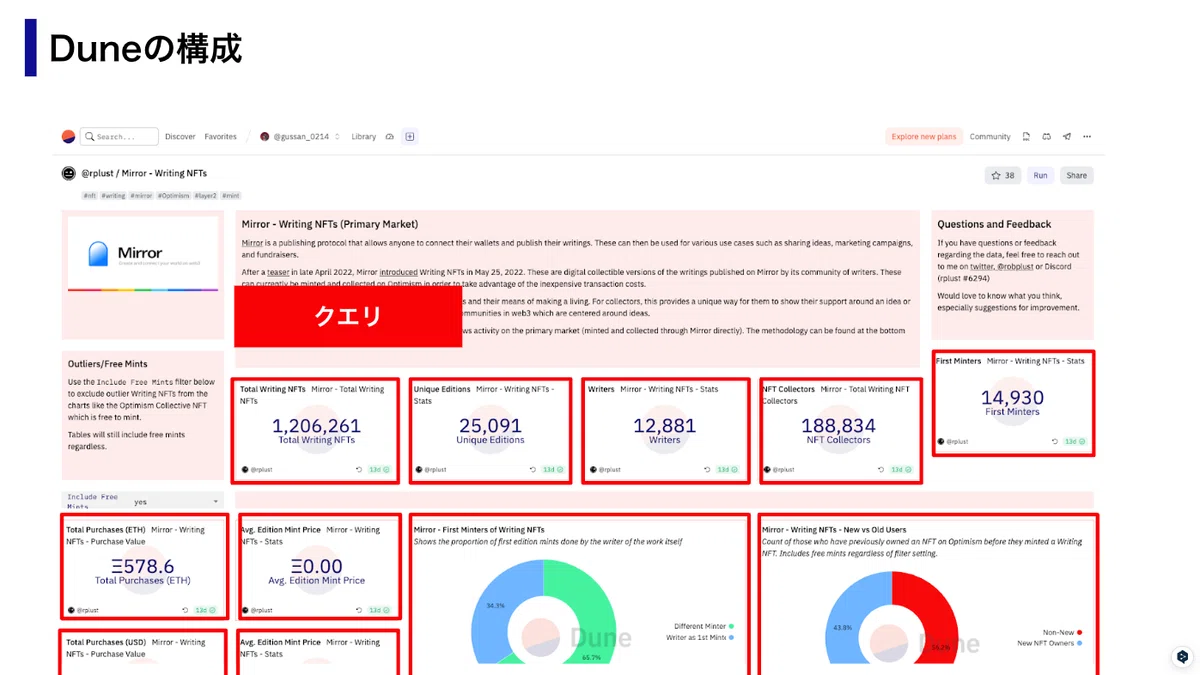The width and height of the screenshot is (1200, 675).
Task: Open the Include Free Mints dropdown
Action: (142, 501)
